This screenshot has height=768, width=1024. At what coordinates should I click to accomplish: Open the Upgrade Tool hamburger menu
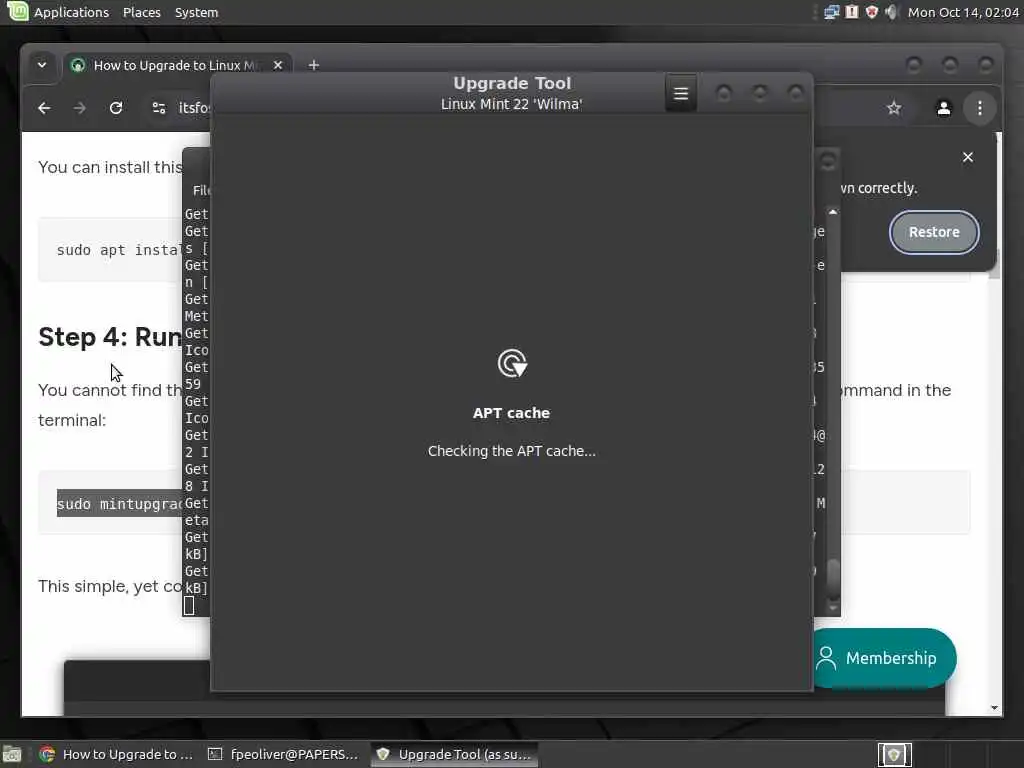point(680,93)
